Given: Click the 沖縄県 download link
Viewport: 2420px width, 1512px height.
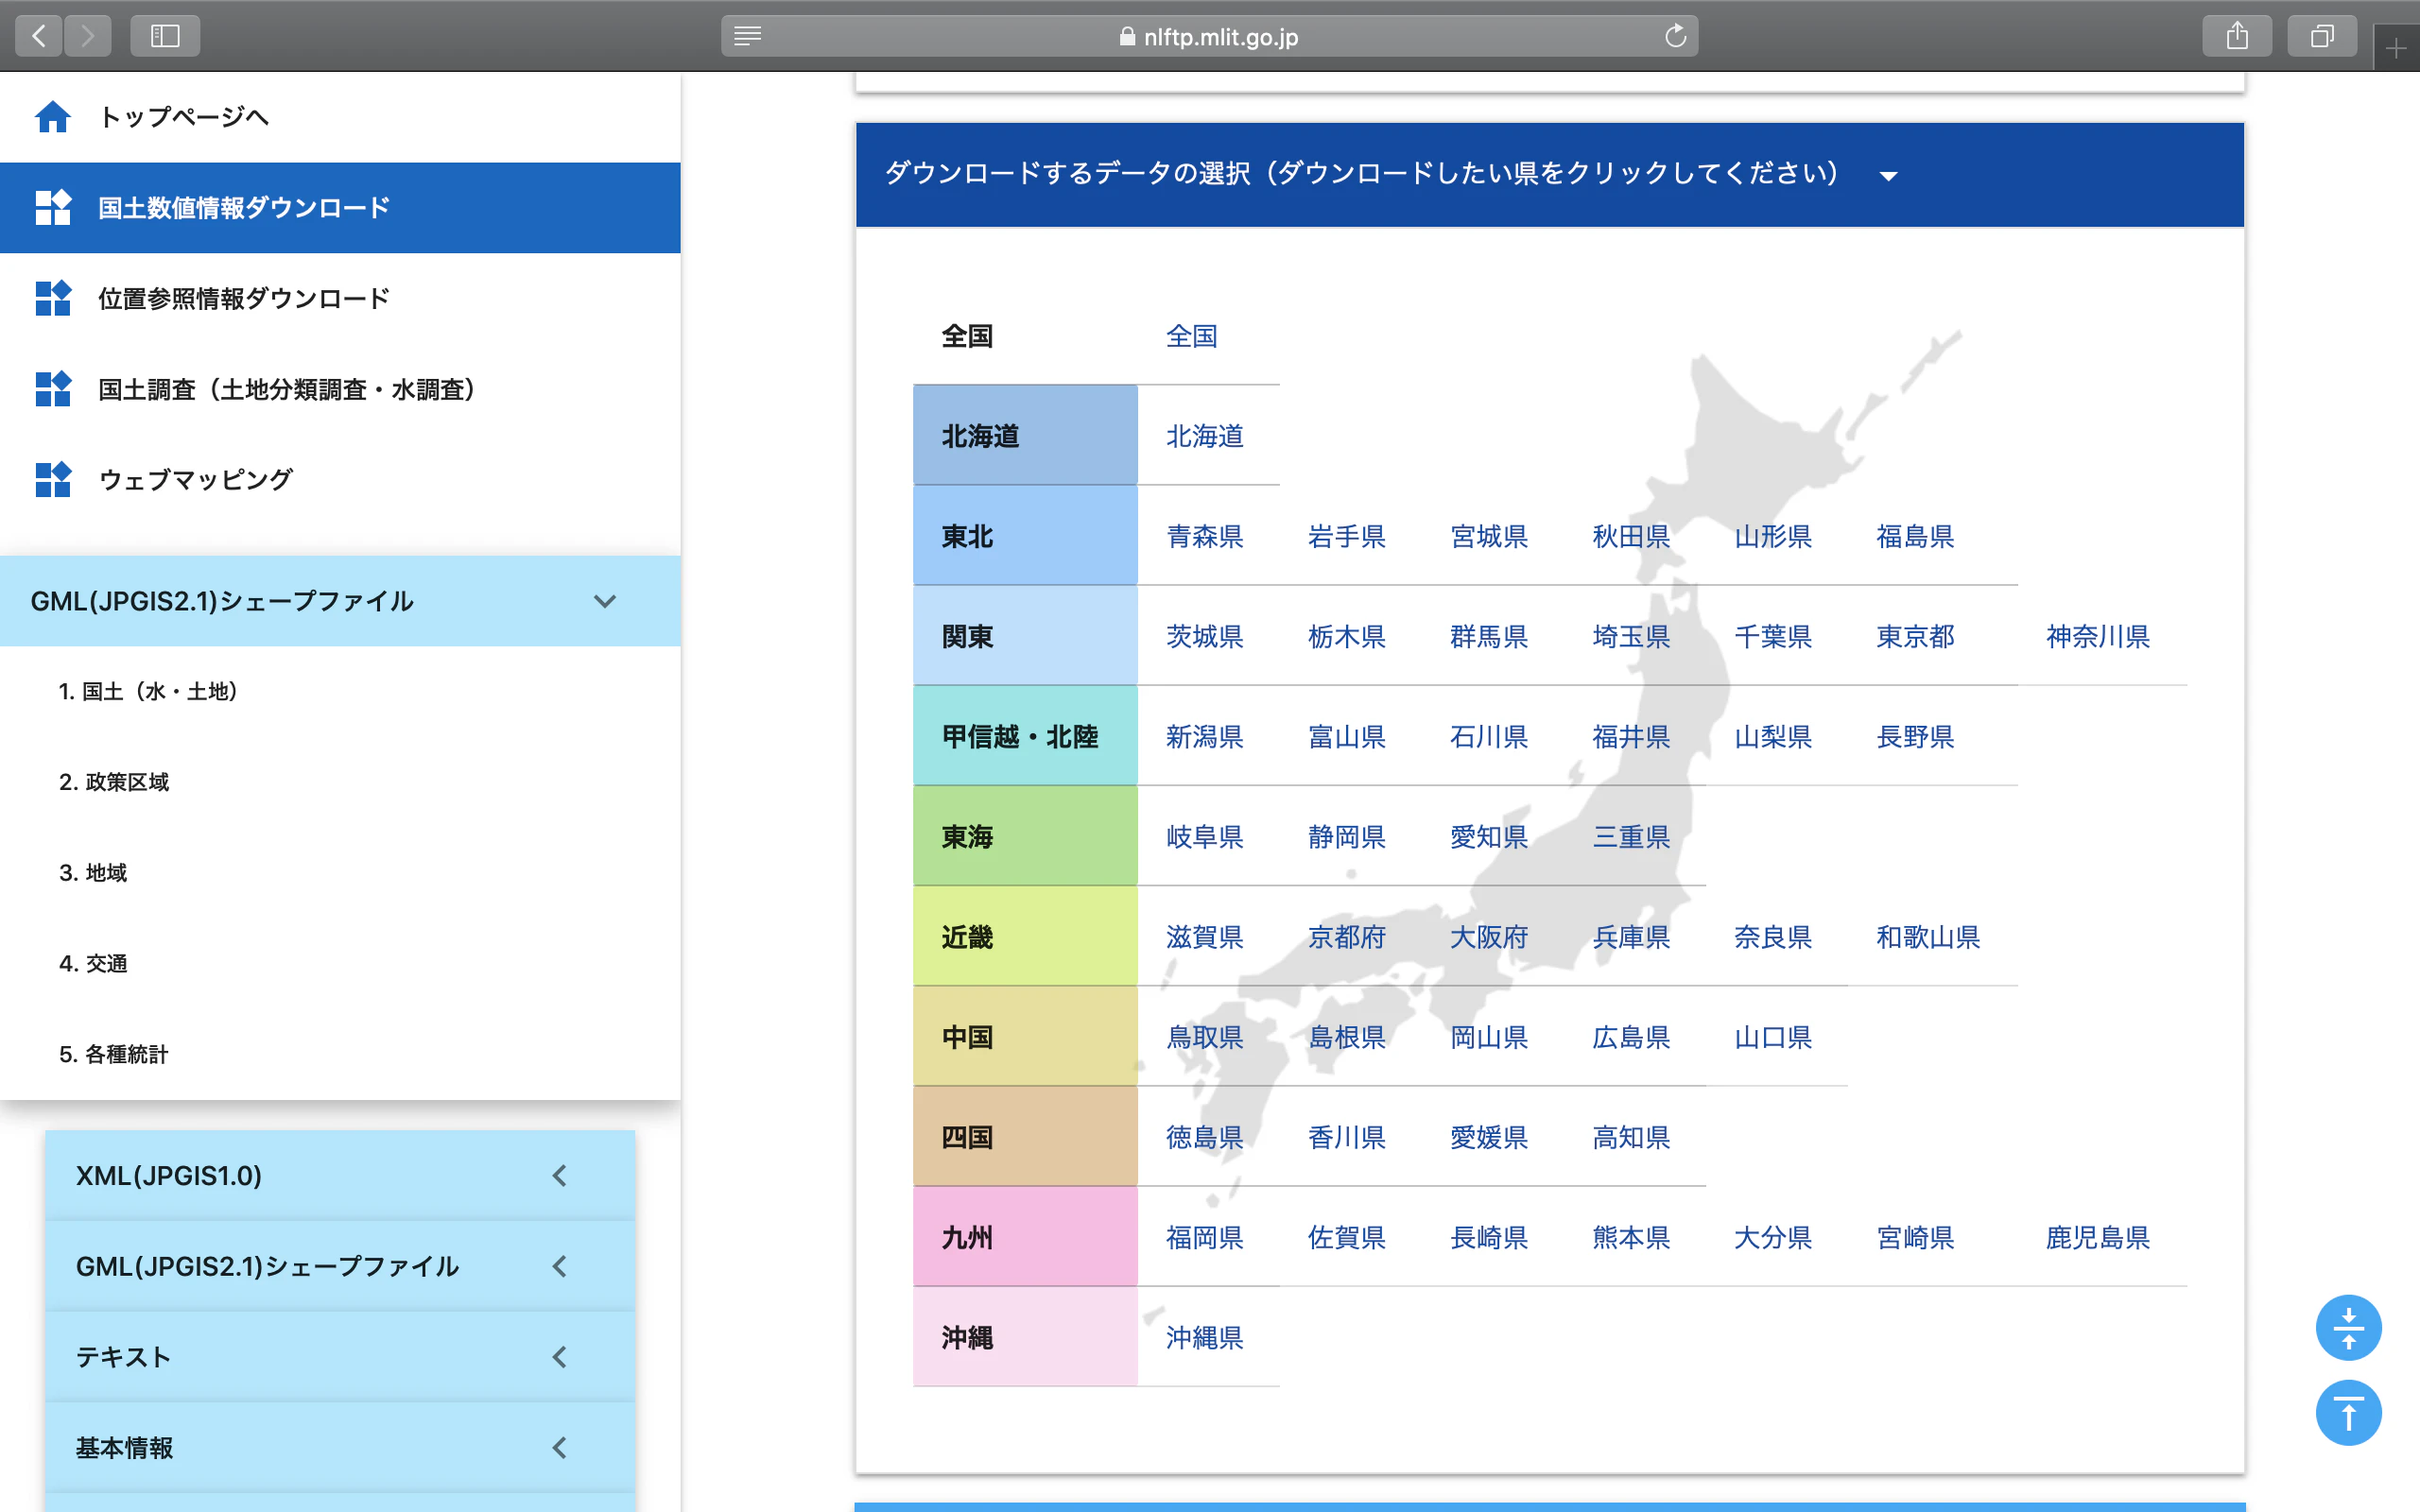Looking at the screenshot, I should click(1205, 1337).
